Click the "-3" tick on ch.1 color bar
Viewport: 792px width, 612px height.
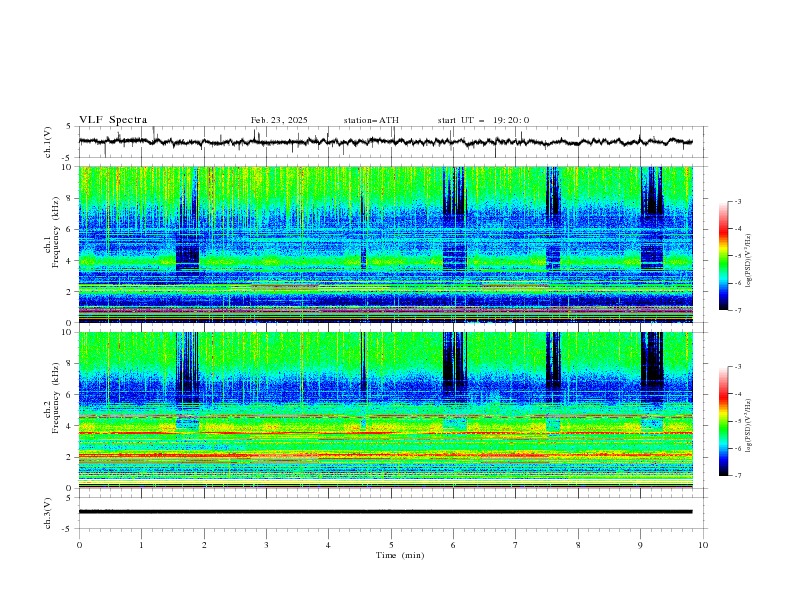click(737, 201)
